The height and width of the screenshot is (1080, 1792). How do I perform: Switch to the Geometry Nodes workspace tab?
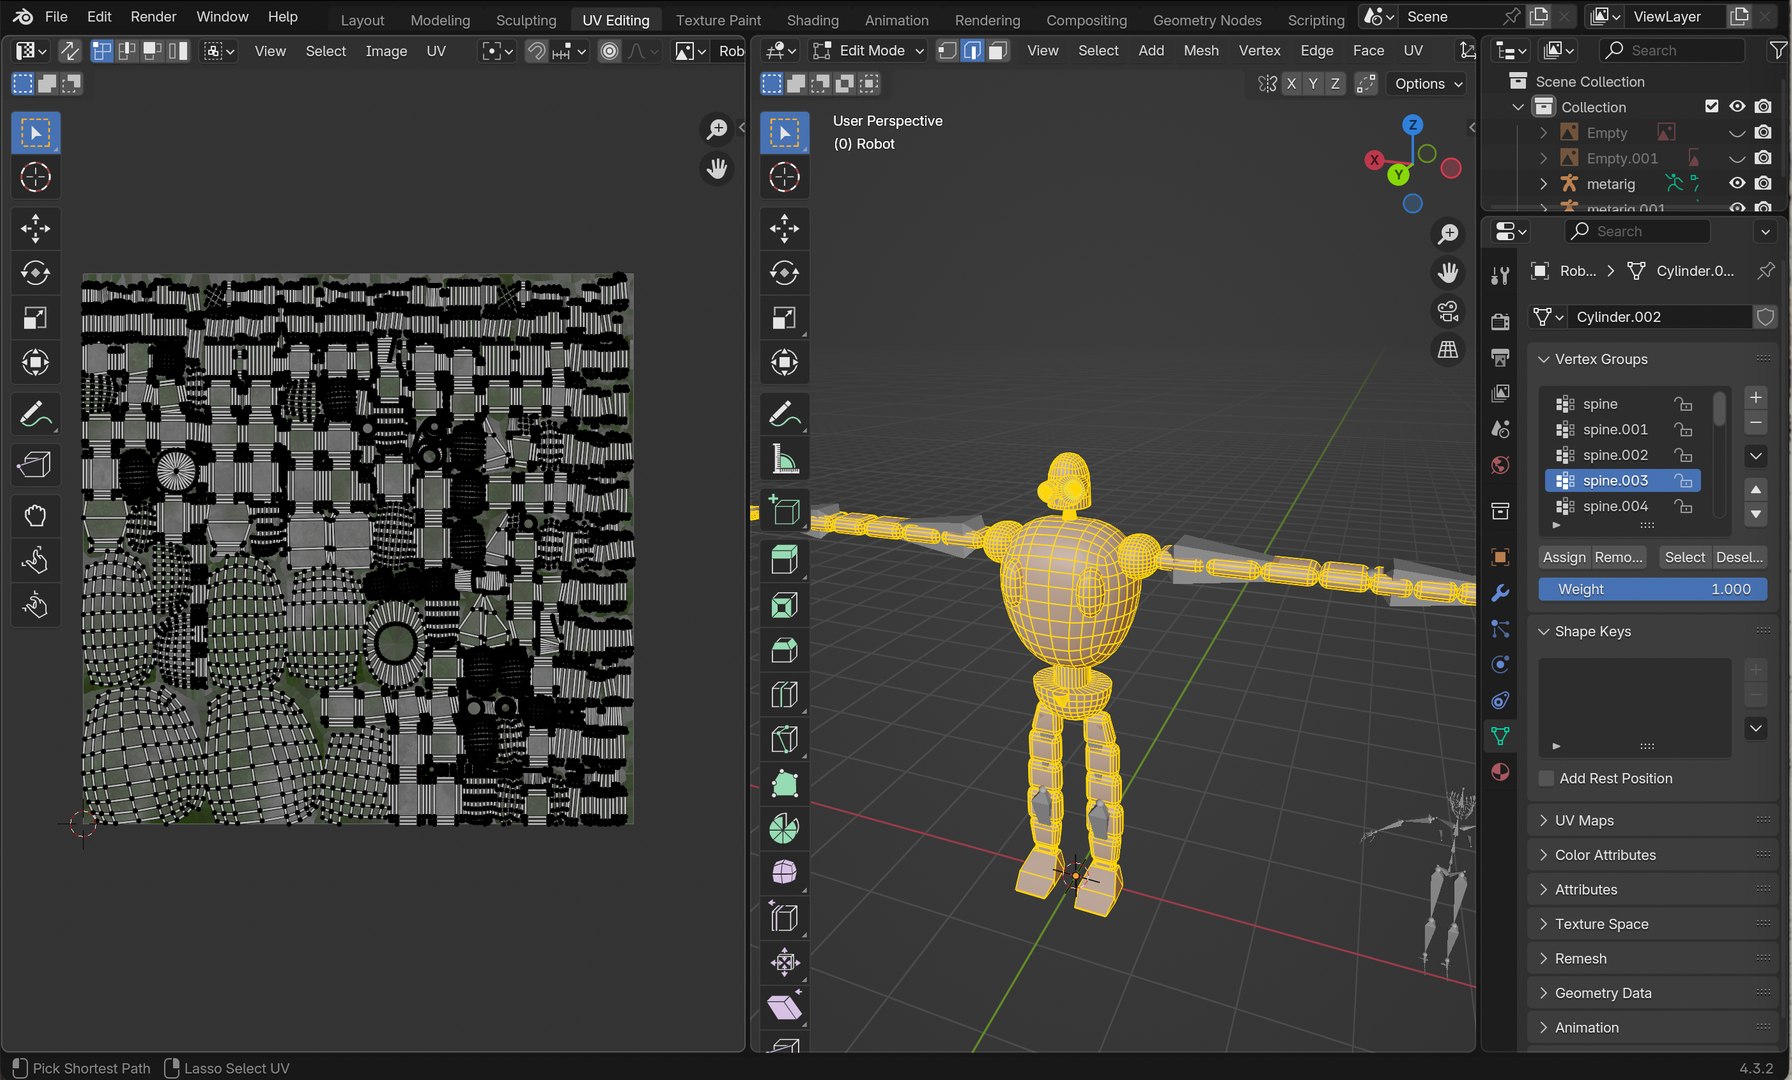pyautogui.click(x=1207, y=20)
